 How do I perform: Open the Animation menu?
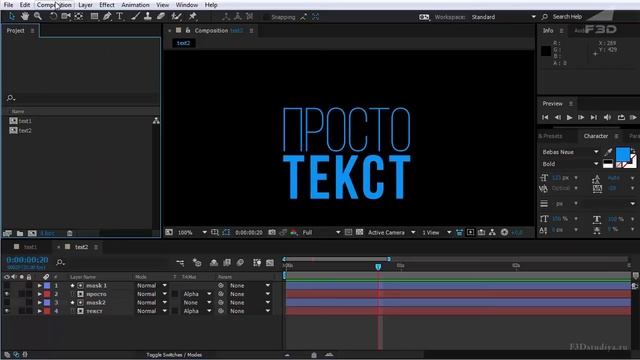(135, 5)
